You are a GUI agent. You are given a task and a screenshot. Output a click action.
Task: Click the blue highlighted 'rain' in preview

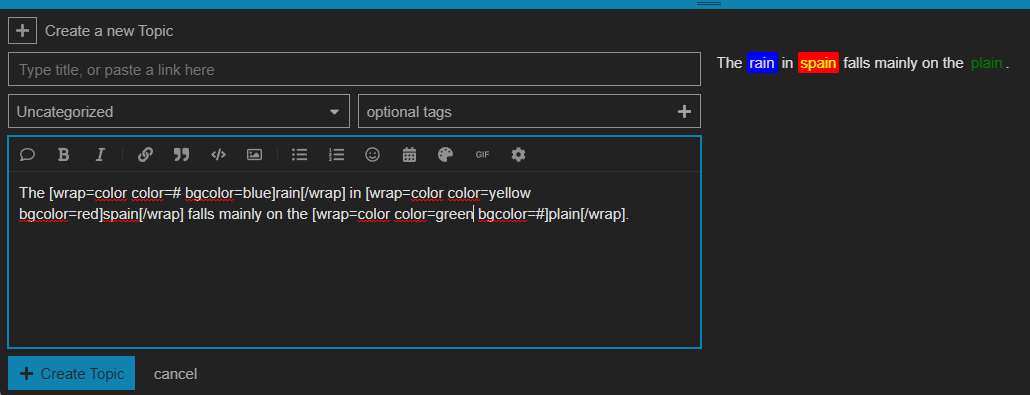pyautogui.click(x=762, y=63)
